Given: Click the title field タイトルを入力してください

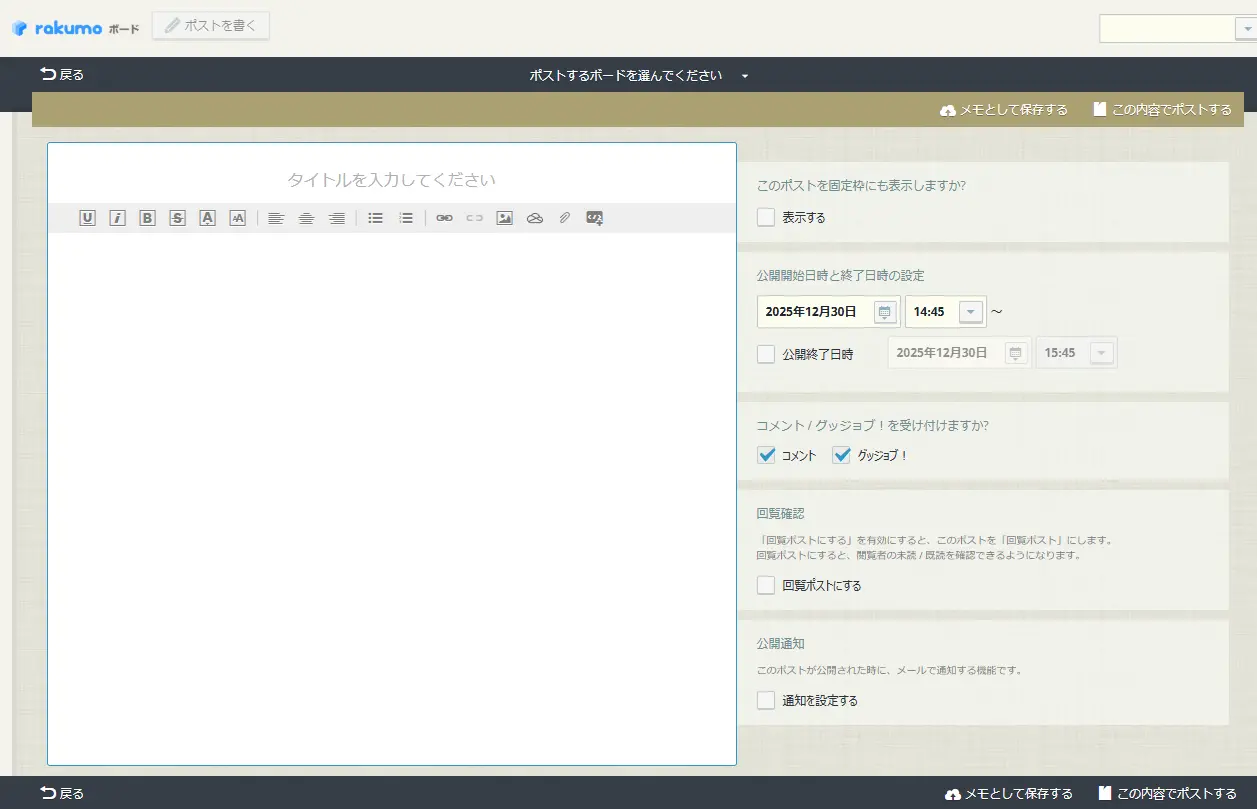Looking at the screenshot, I should point(392,180).
